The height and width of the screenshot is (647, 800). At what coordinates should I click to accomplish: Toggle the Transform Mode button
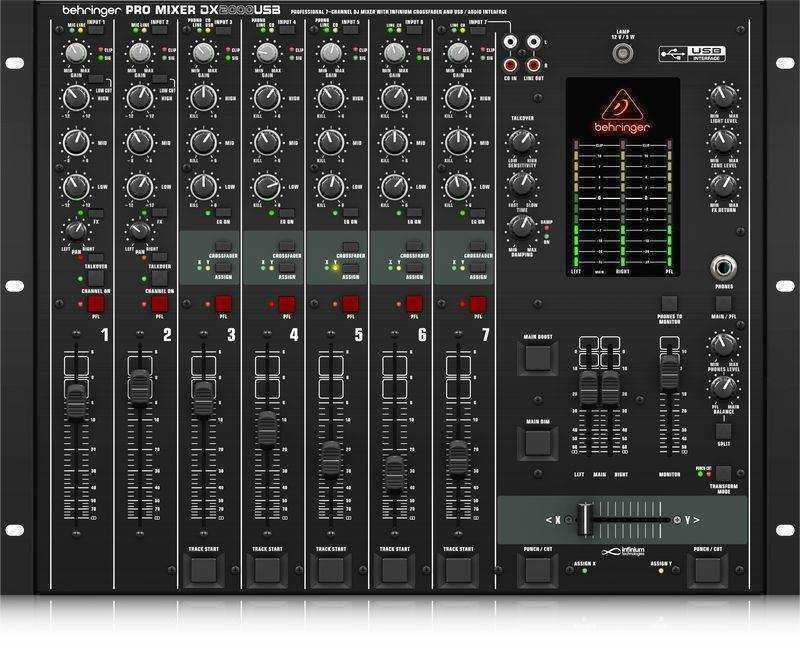723,474
